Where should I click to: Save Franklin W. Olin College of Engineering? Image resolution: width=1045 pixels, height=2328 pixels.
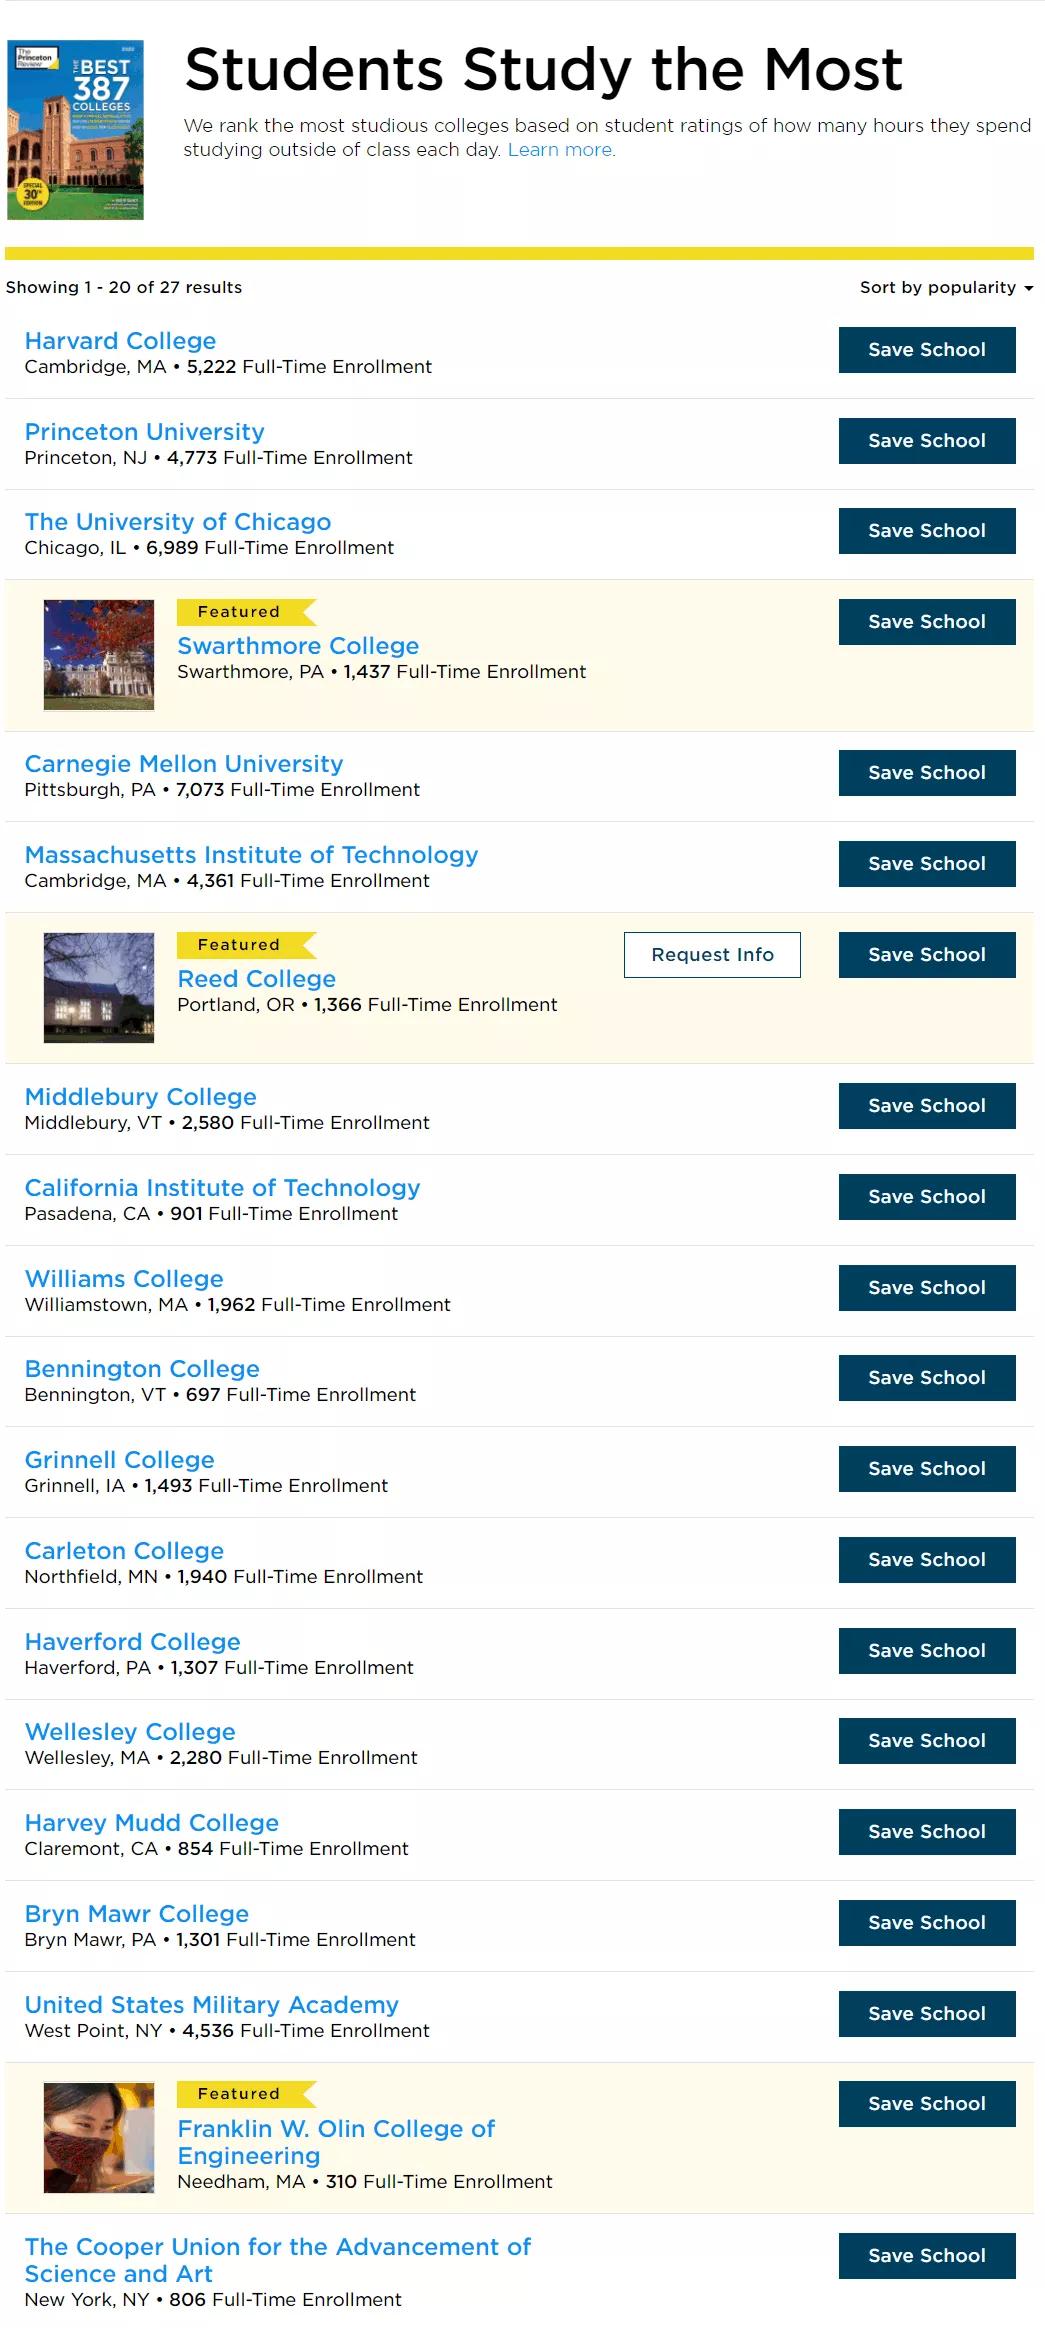pyautogui.click(x=927, y=2104)
